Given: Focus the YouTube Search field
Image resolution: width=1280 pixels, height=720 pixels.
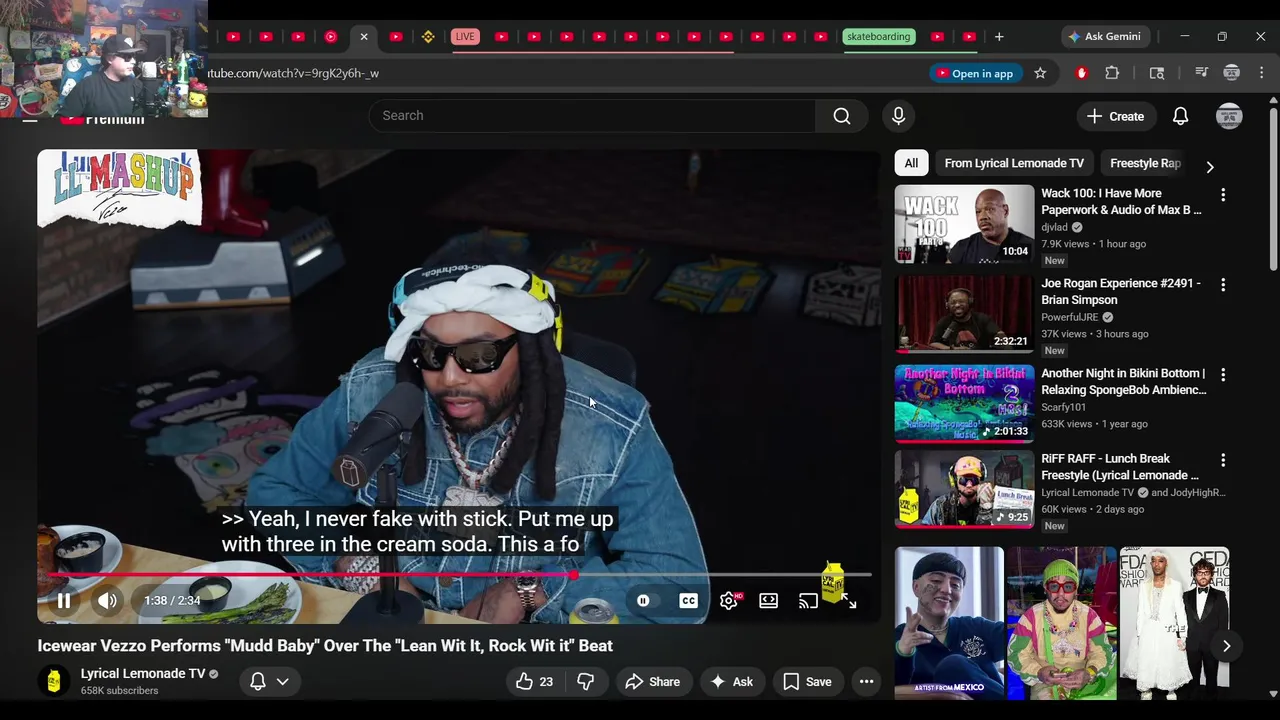Looking at the screenshot, I should (592, 116).
